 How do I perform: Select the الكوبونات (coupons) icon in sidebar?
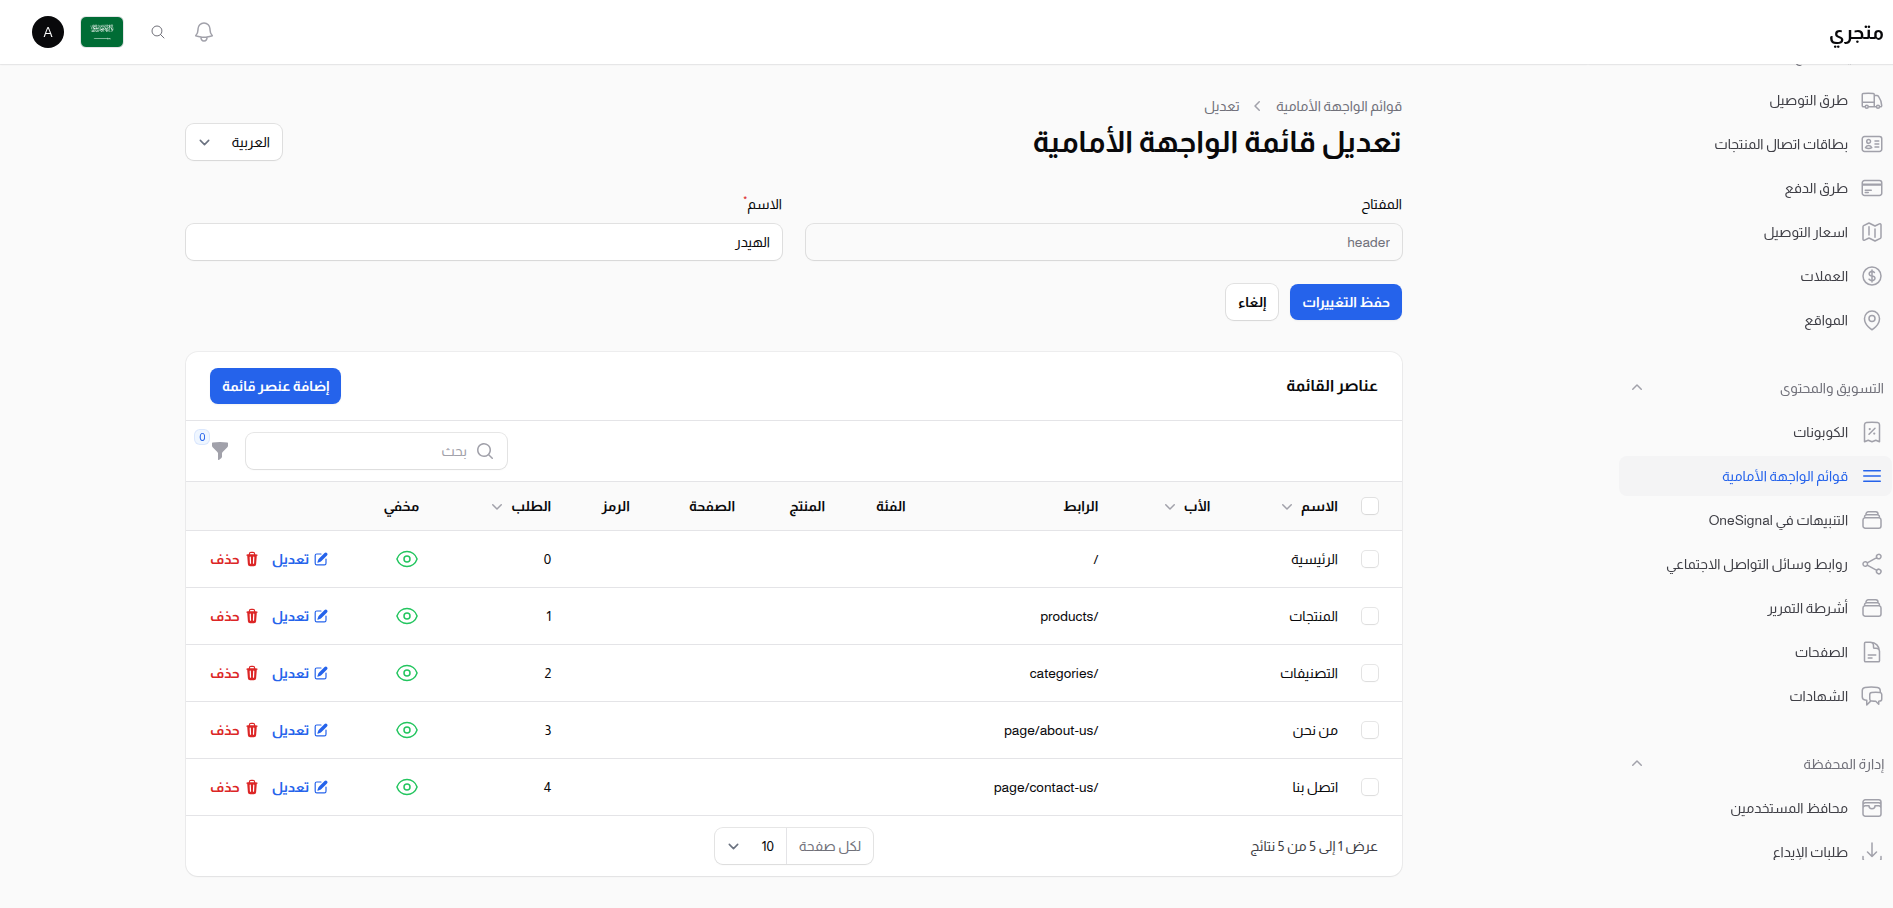[1872, 432]
